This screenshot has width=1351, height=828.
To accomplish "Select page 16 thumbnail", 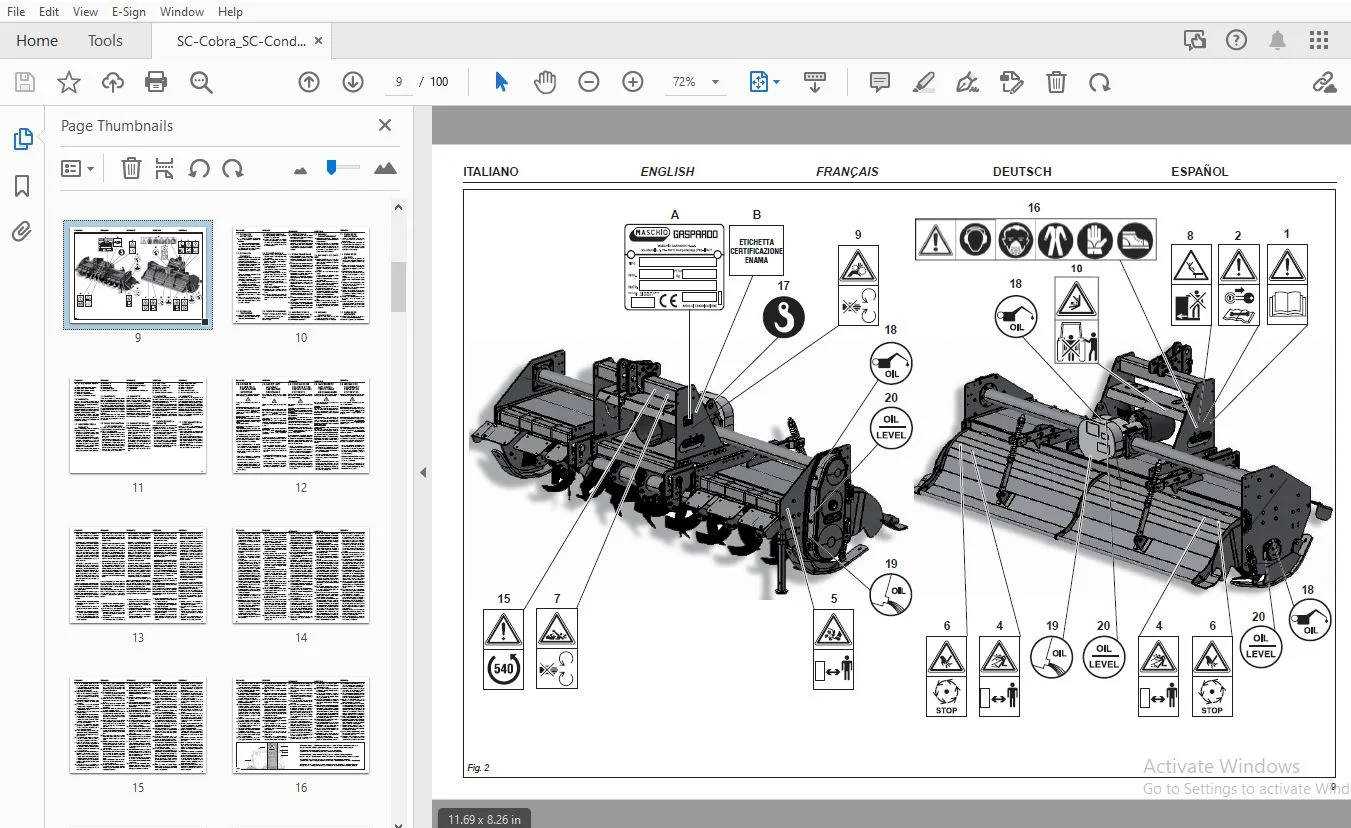I will click(301, 725).
